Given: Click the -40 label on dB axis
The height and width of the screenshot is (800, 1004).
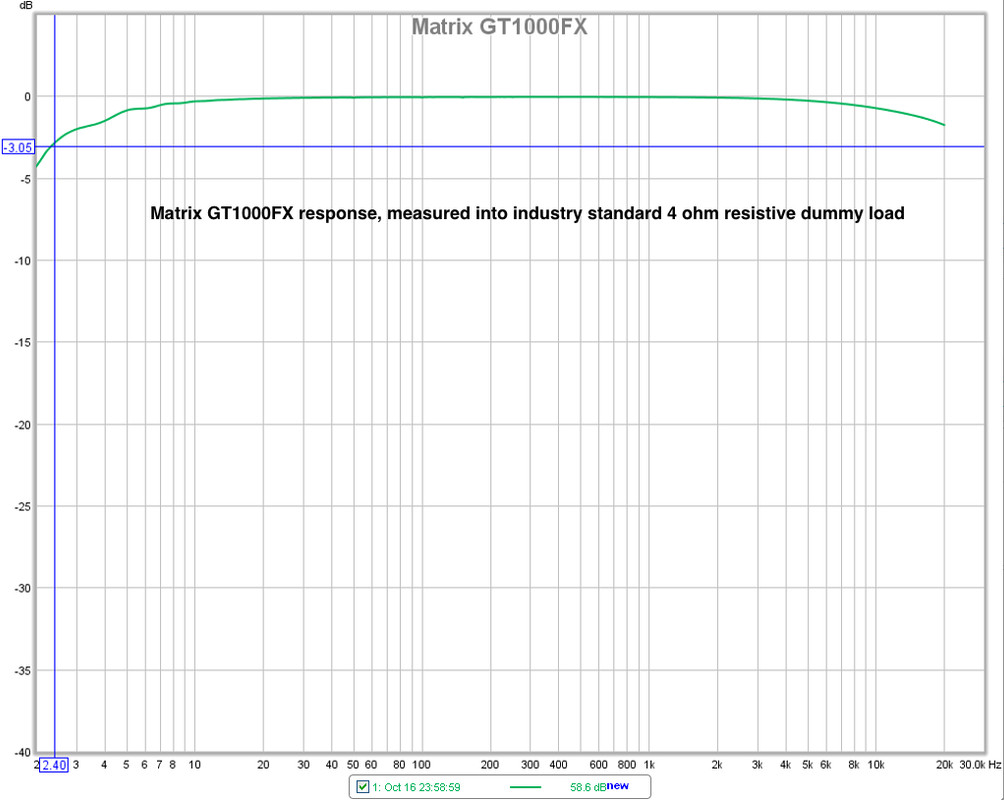Looking at the screenshot, I should (x=22, y=752).
